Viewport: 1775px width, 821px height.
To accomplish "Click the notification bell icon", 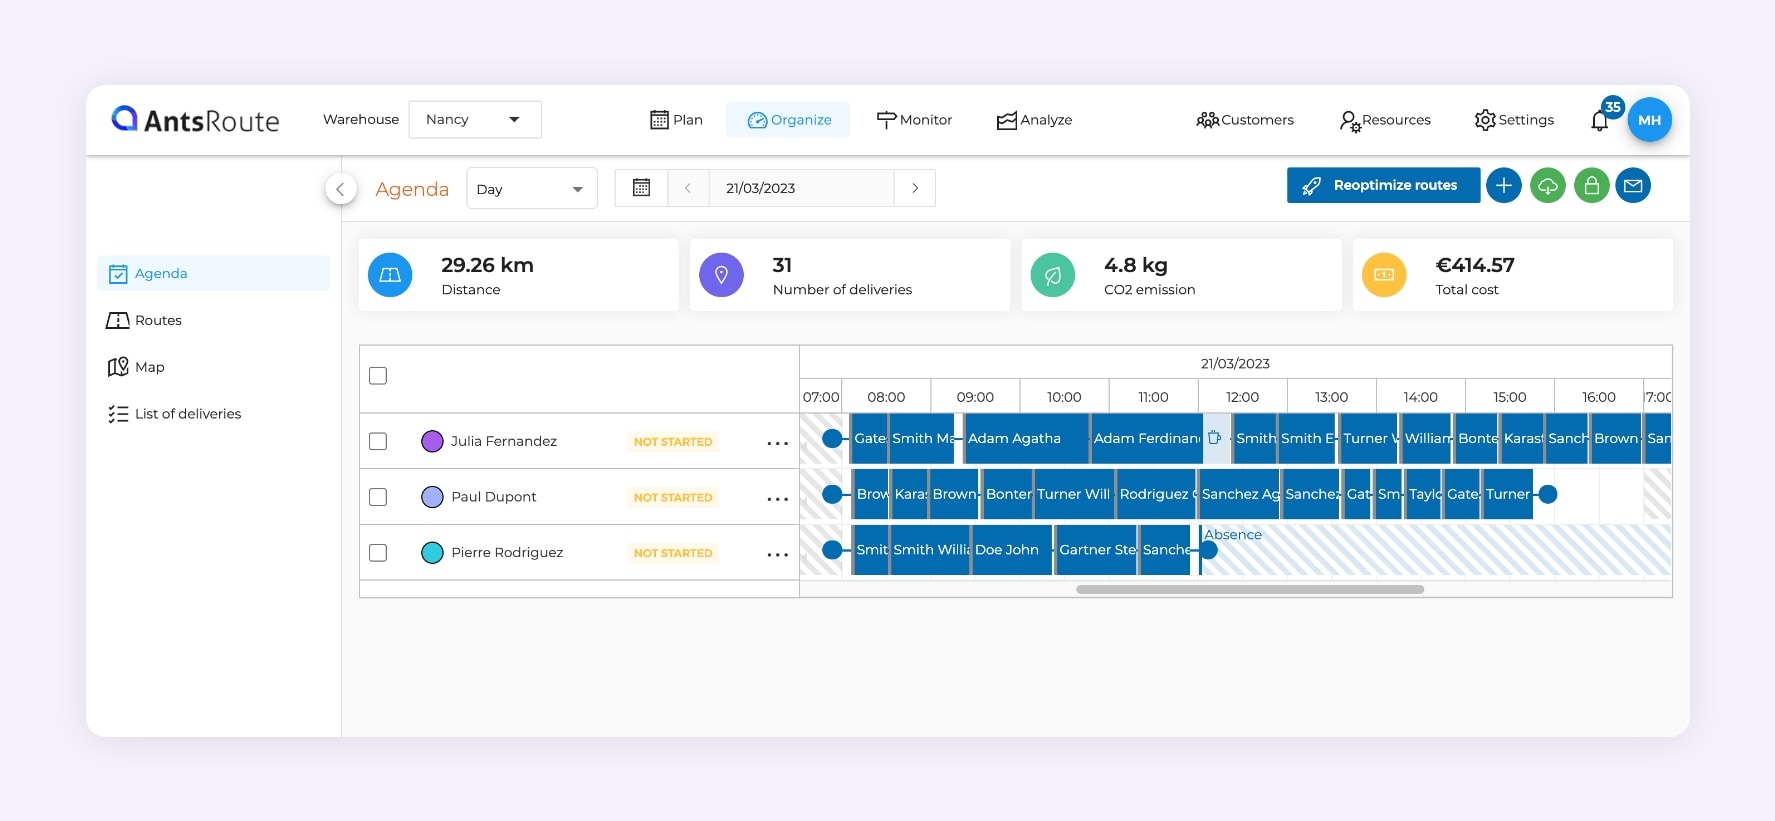I will click(x=1600, y=121).
